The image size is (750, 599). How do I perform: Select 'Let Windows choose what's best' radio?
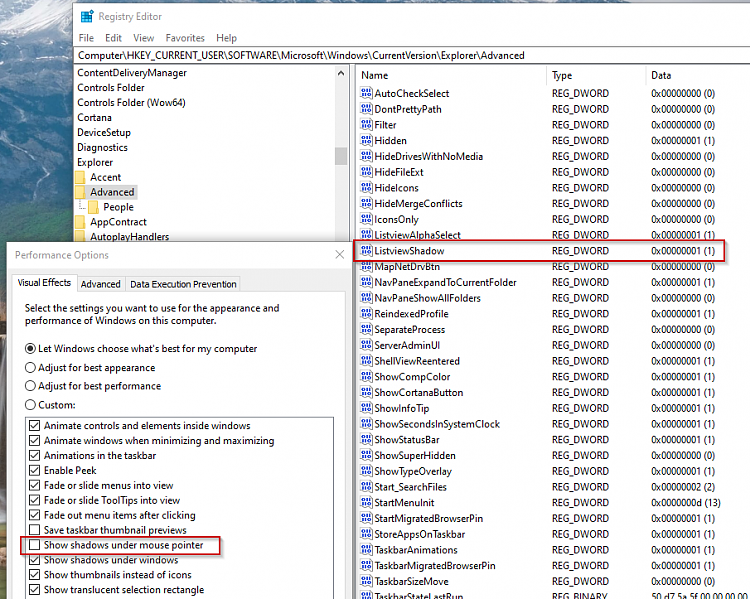coord(30,348)
